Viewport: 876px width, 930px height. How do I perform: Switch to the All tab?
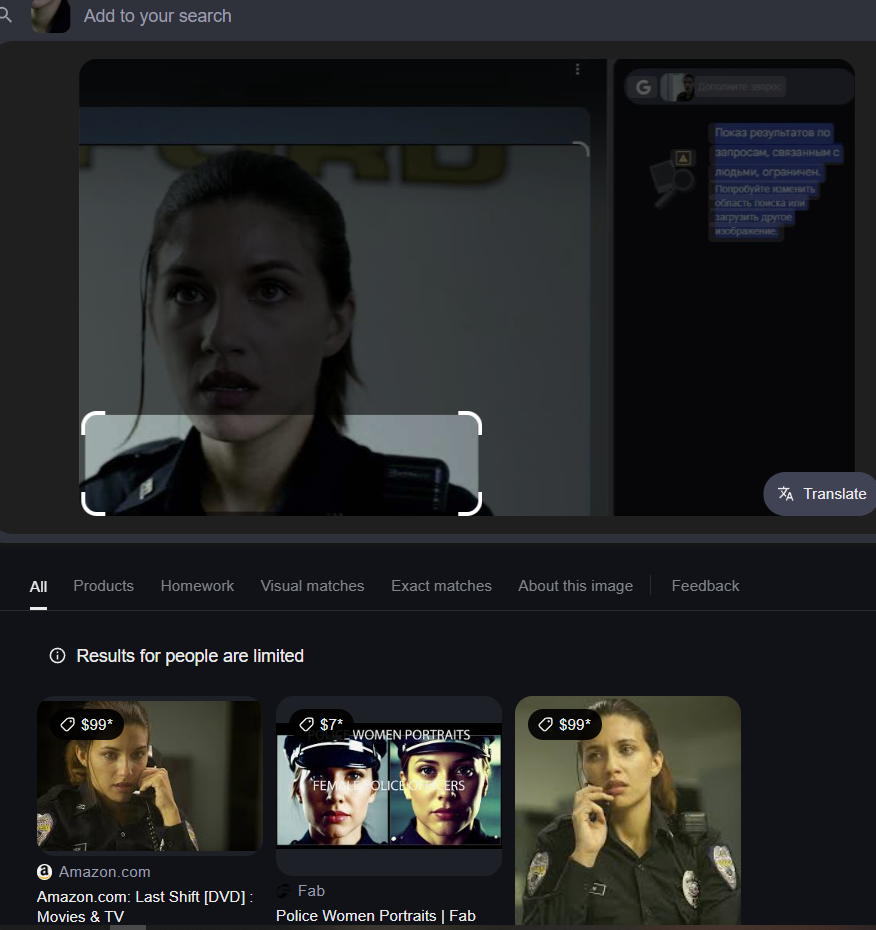click(39, 587)
